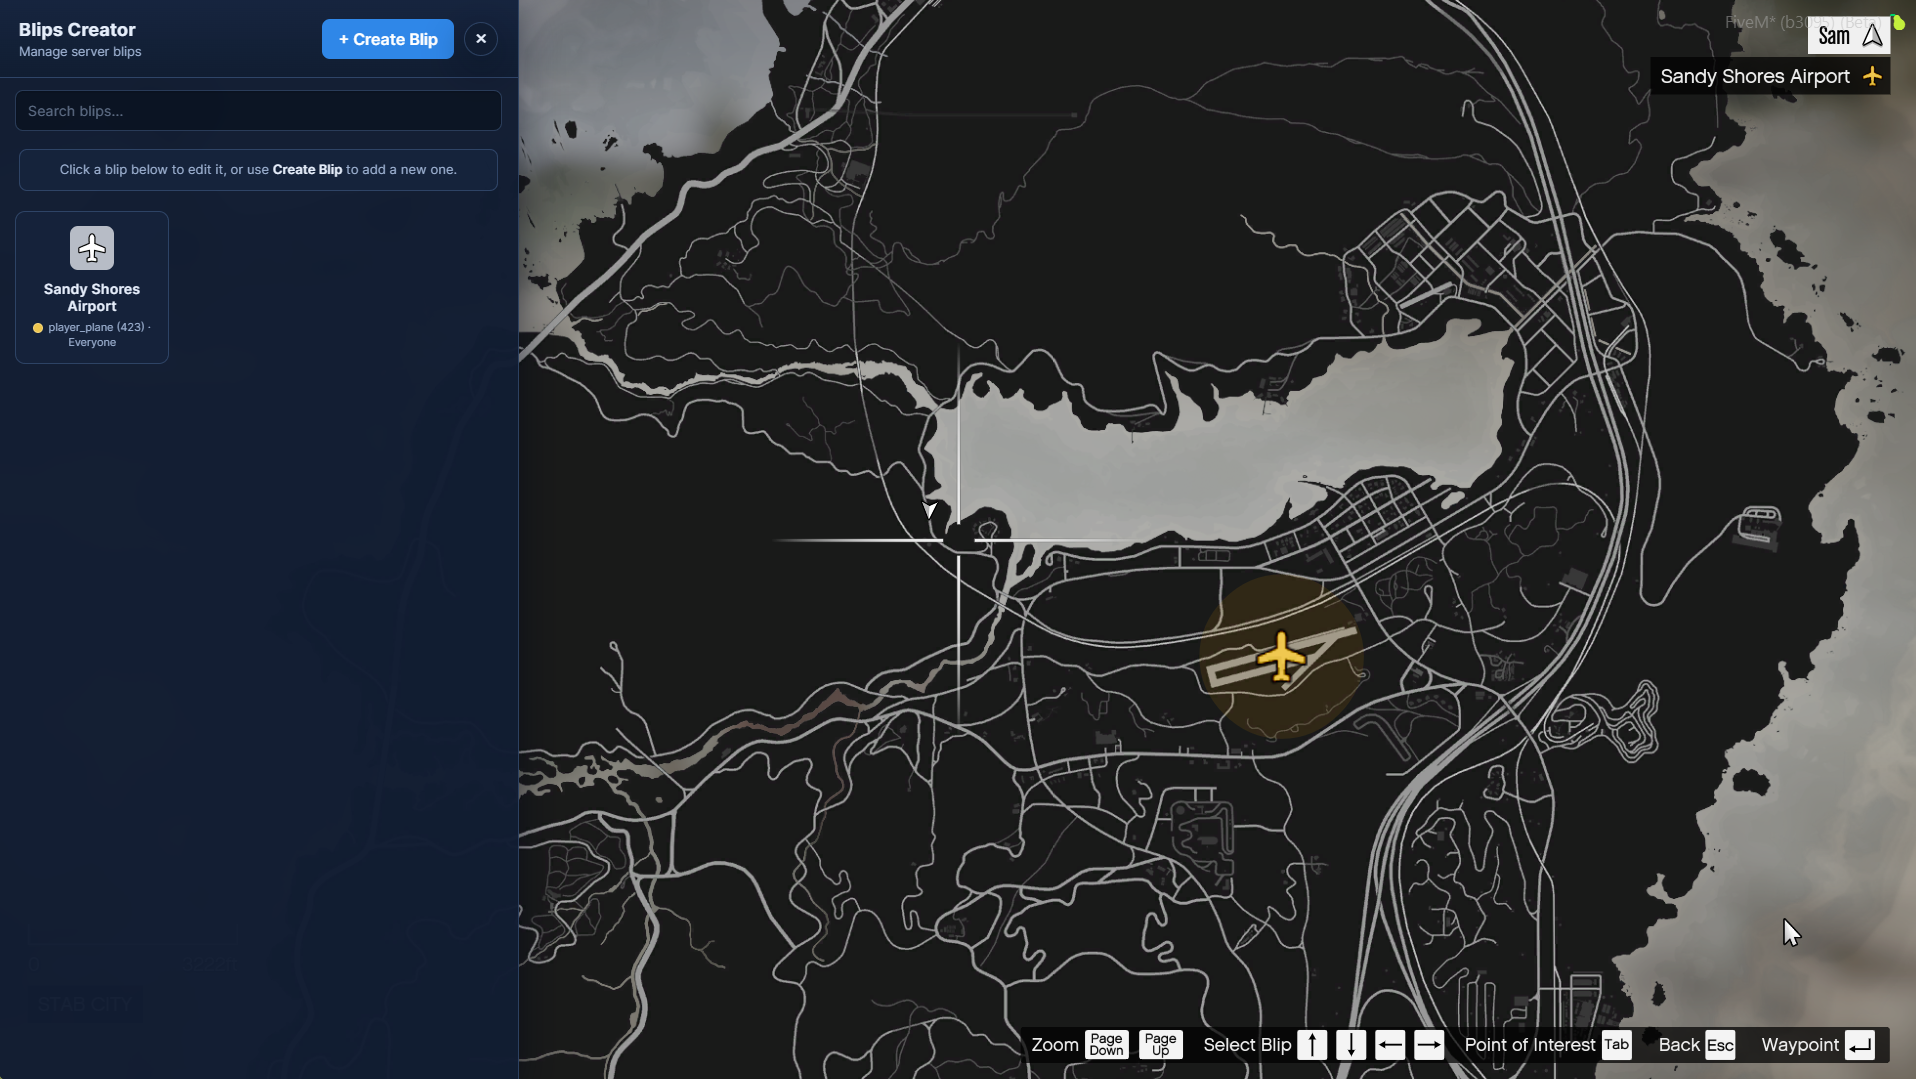Click the Waypoint enter key icon
Image resolution: width=1916 pixels, height=1079 pixels.
tap(1860, 1045)
